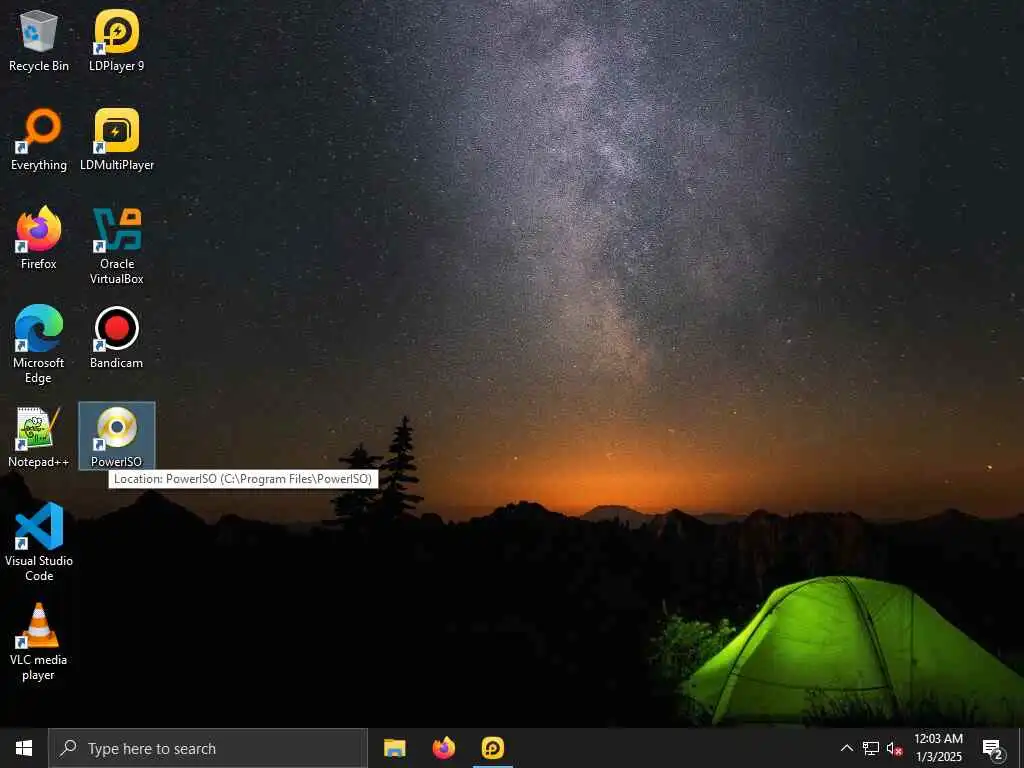Open the notification Action Center

coord(992,748)
